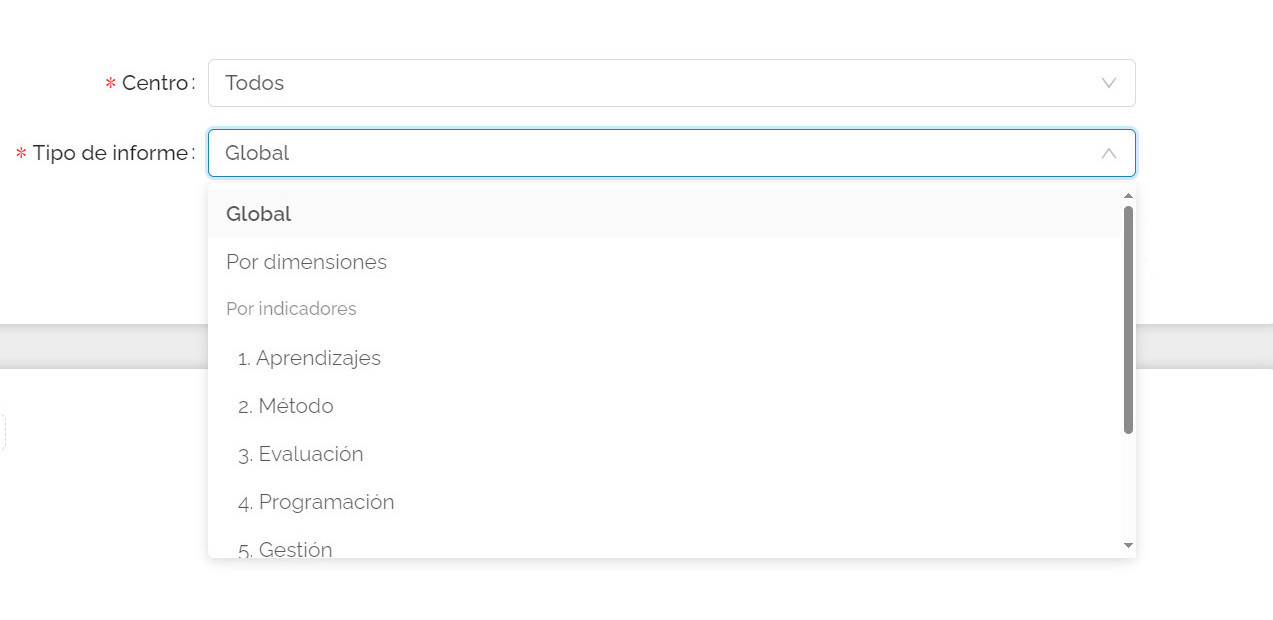Click the dropdown list scroll-up arrow
Viewport: 1273px width, 620px height.
(x=1128, y=196)
